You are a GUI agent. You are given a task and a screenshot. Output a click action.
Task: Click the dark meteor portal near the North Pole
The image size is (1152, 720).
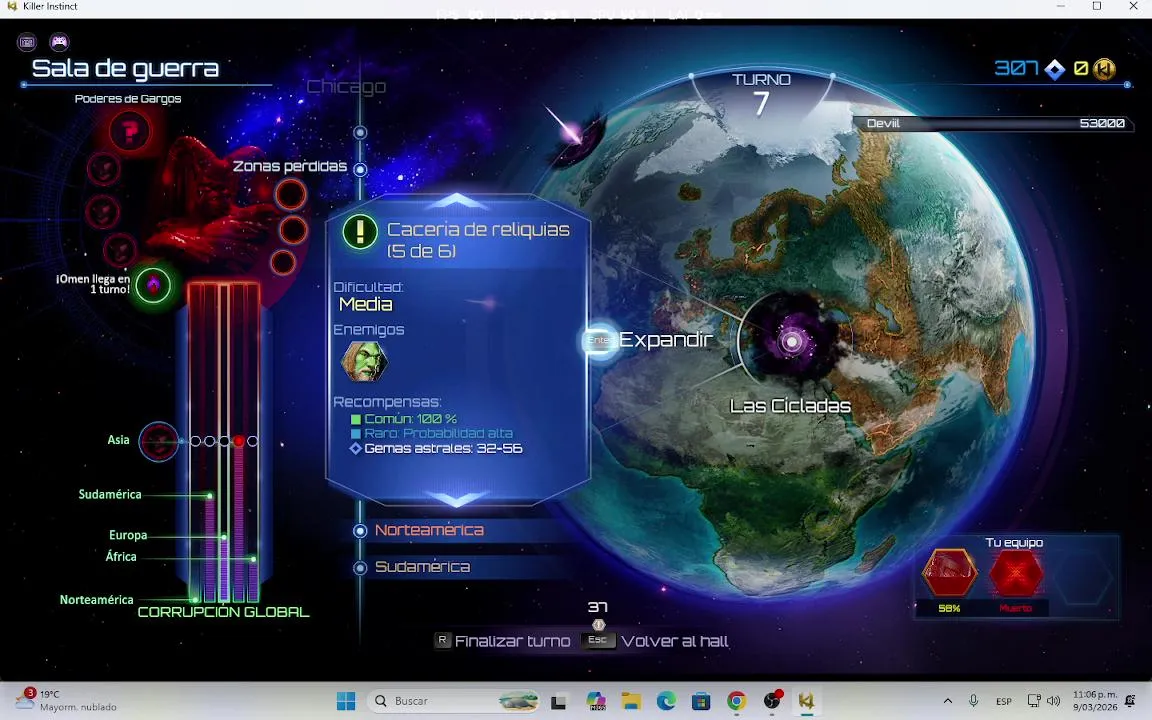pos(577,137)
